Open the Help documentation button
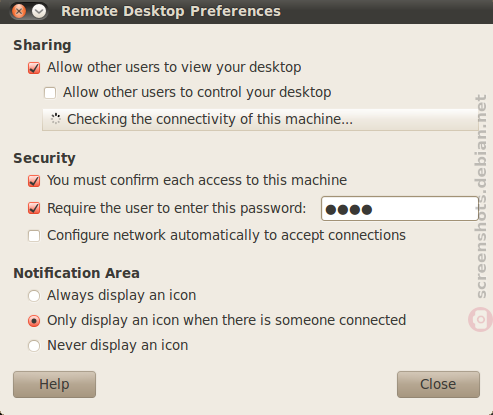 54,384
